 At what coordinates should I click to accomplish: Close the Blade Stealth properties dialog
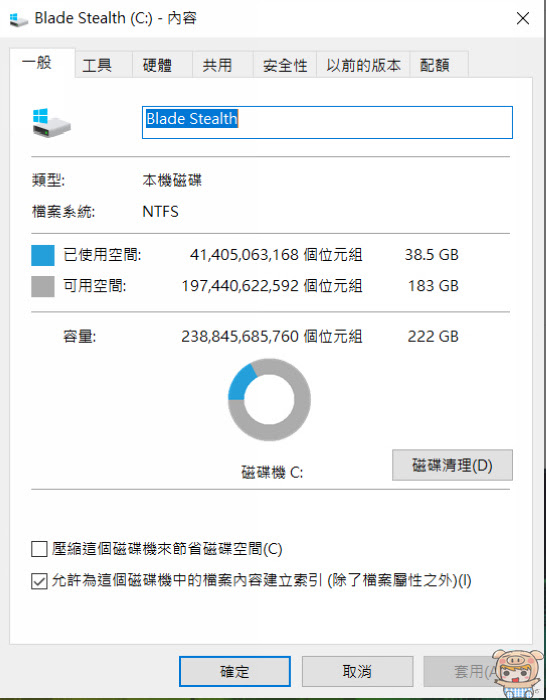523,18
